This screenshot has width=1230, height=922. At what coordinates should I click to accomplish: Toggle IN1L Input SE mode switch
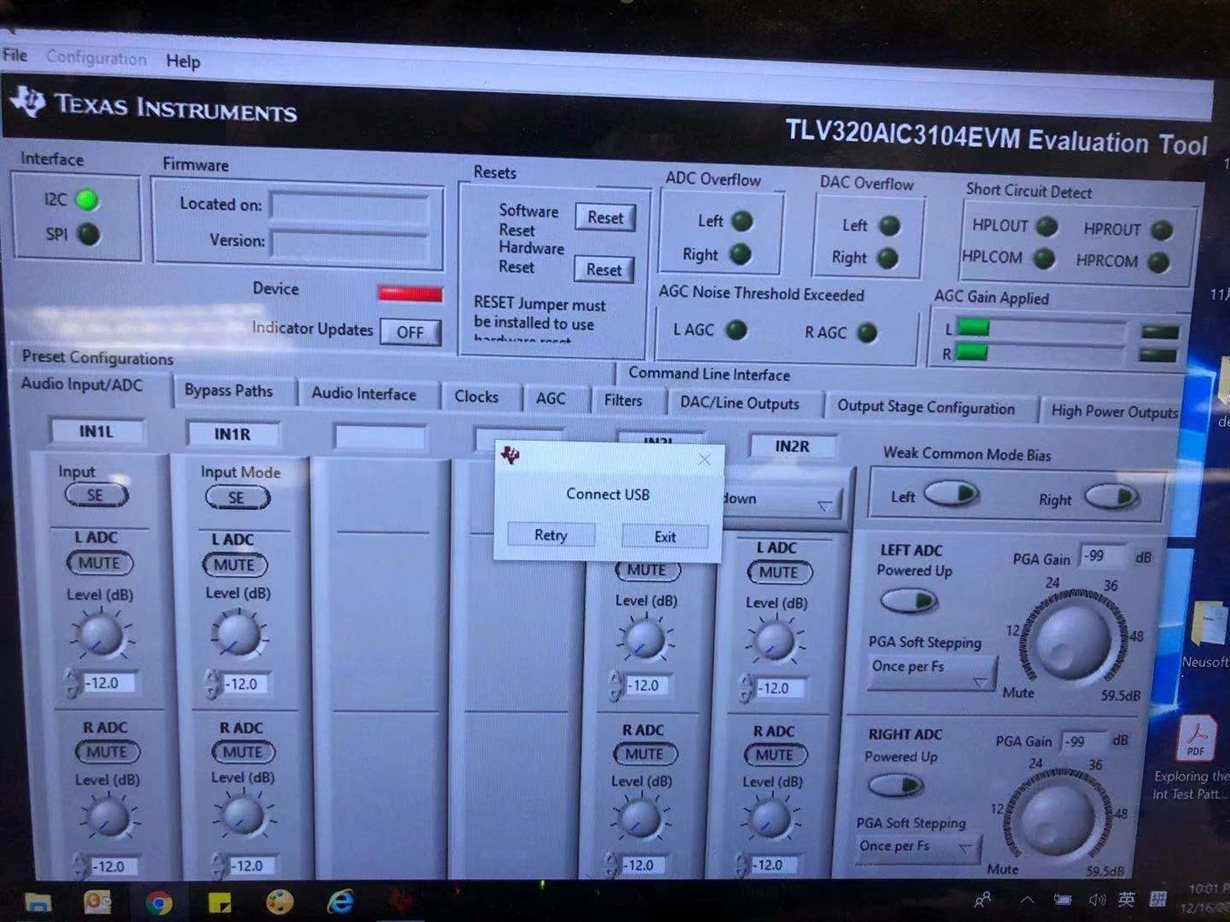[x=96, y=494]
